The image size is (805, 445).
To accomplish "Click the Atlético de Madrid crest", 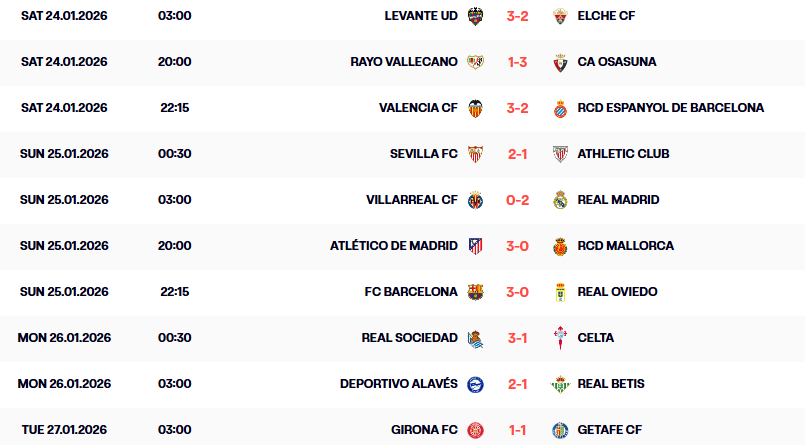I will click(x=476, y=246).
